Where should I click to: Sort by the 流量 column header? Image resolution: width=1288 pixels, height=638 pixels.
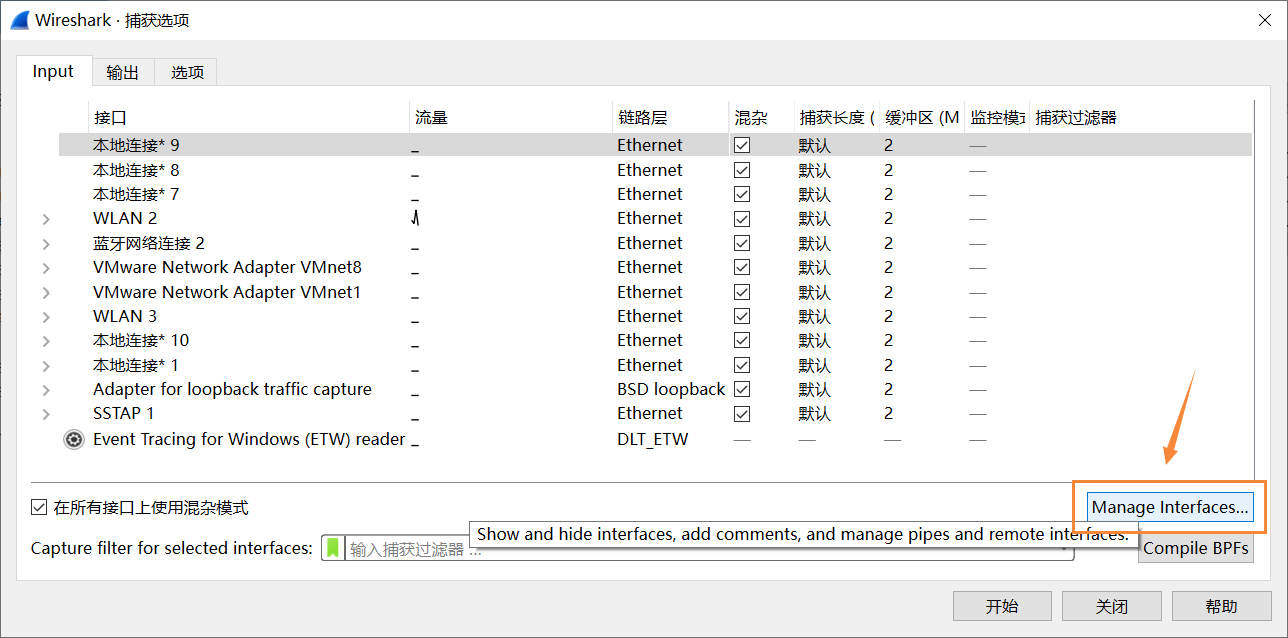tap(511, 117)
